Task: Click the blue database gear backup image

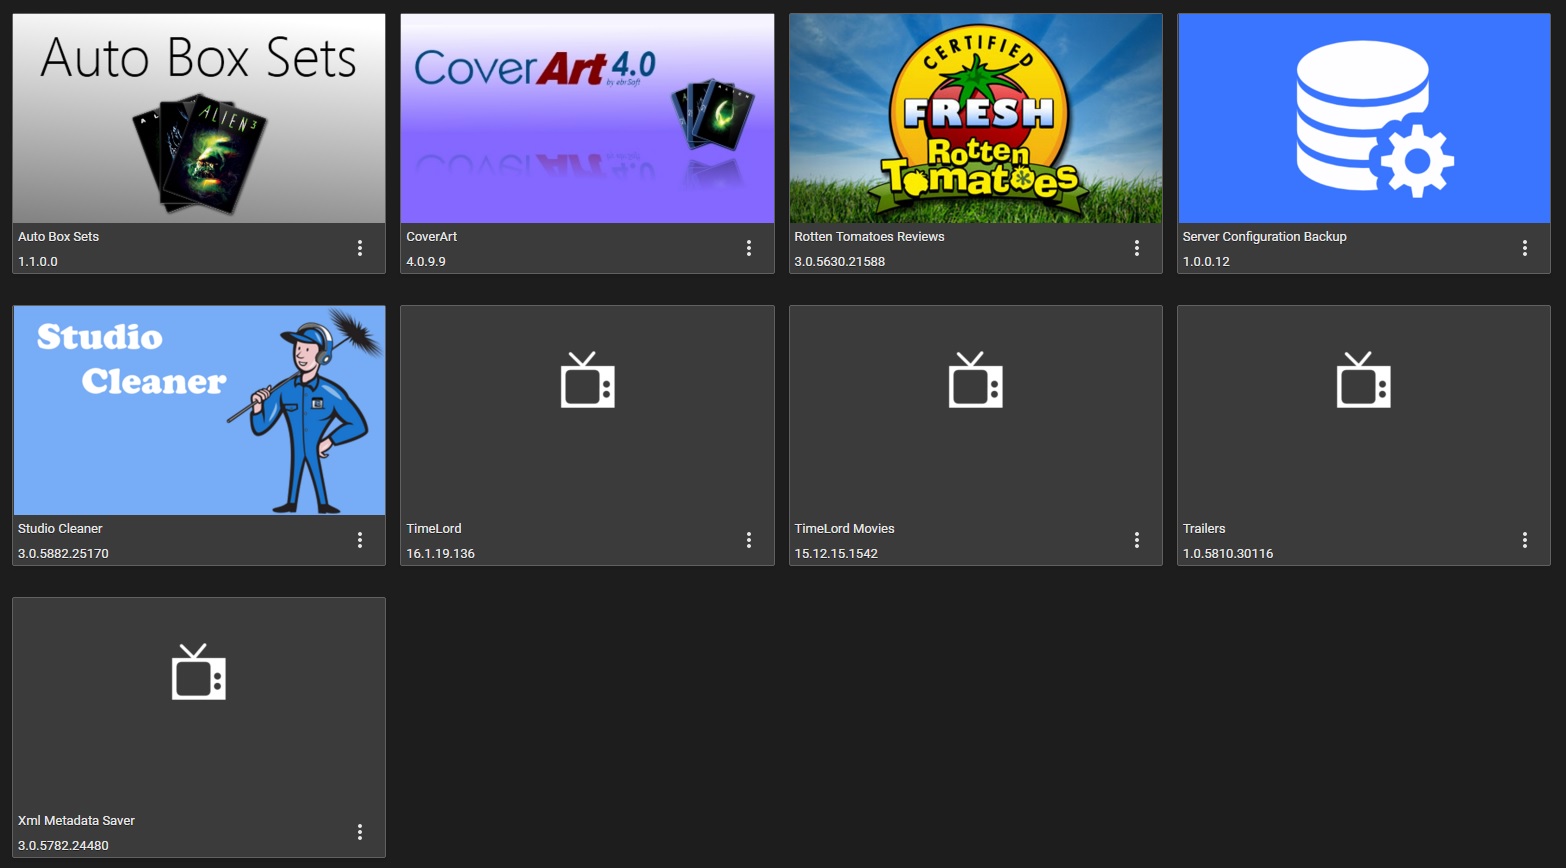Action: tap(1363, 119)
